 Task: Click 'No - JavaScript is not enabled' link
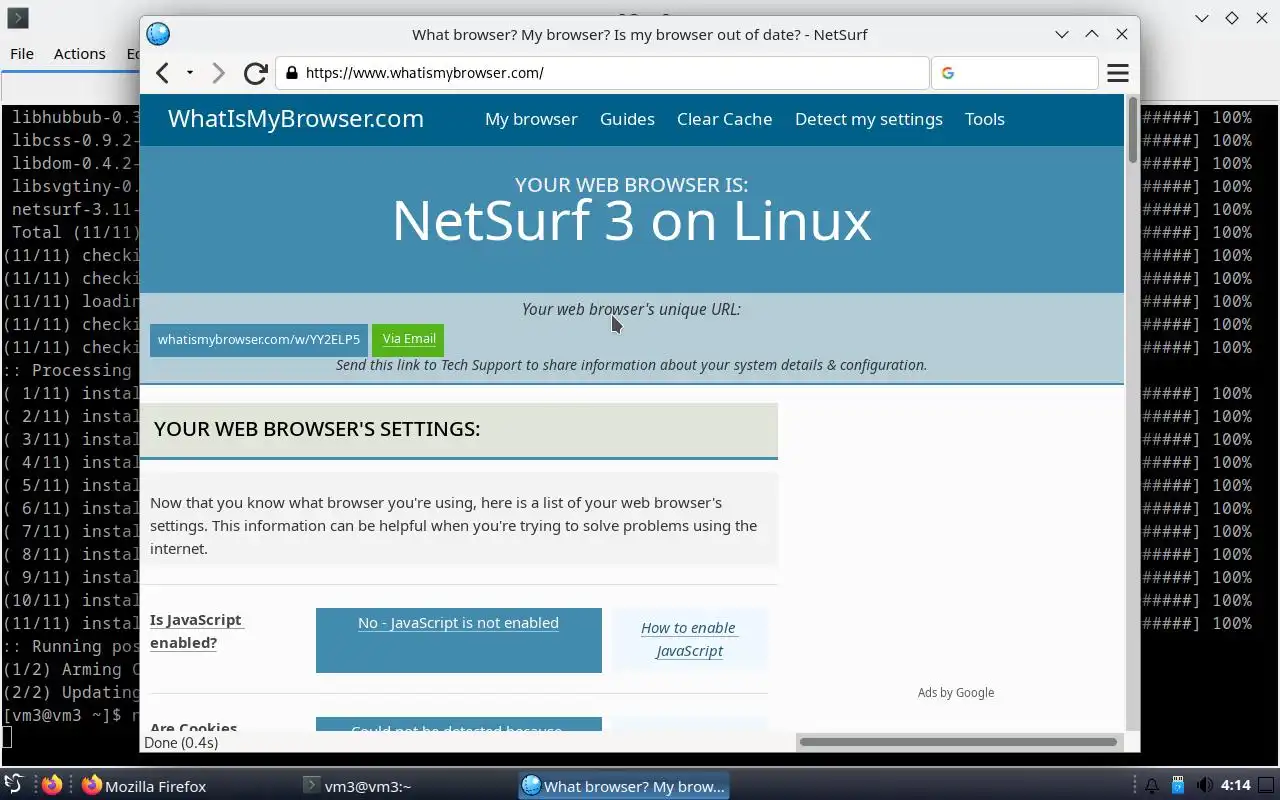(x=458, y=623)
